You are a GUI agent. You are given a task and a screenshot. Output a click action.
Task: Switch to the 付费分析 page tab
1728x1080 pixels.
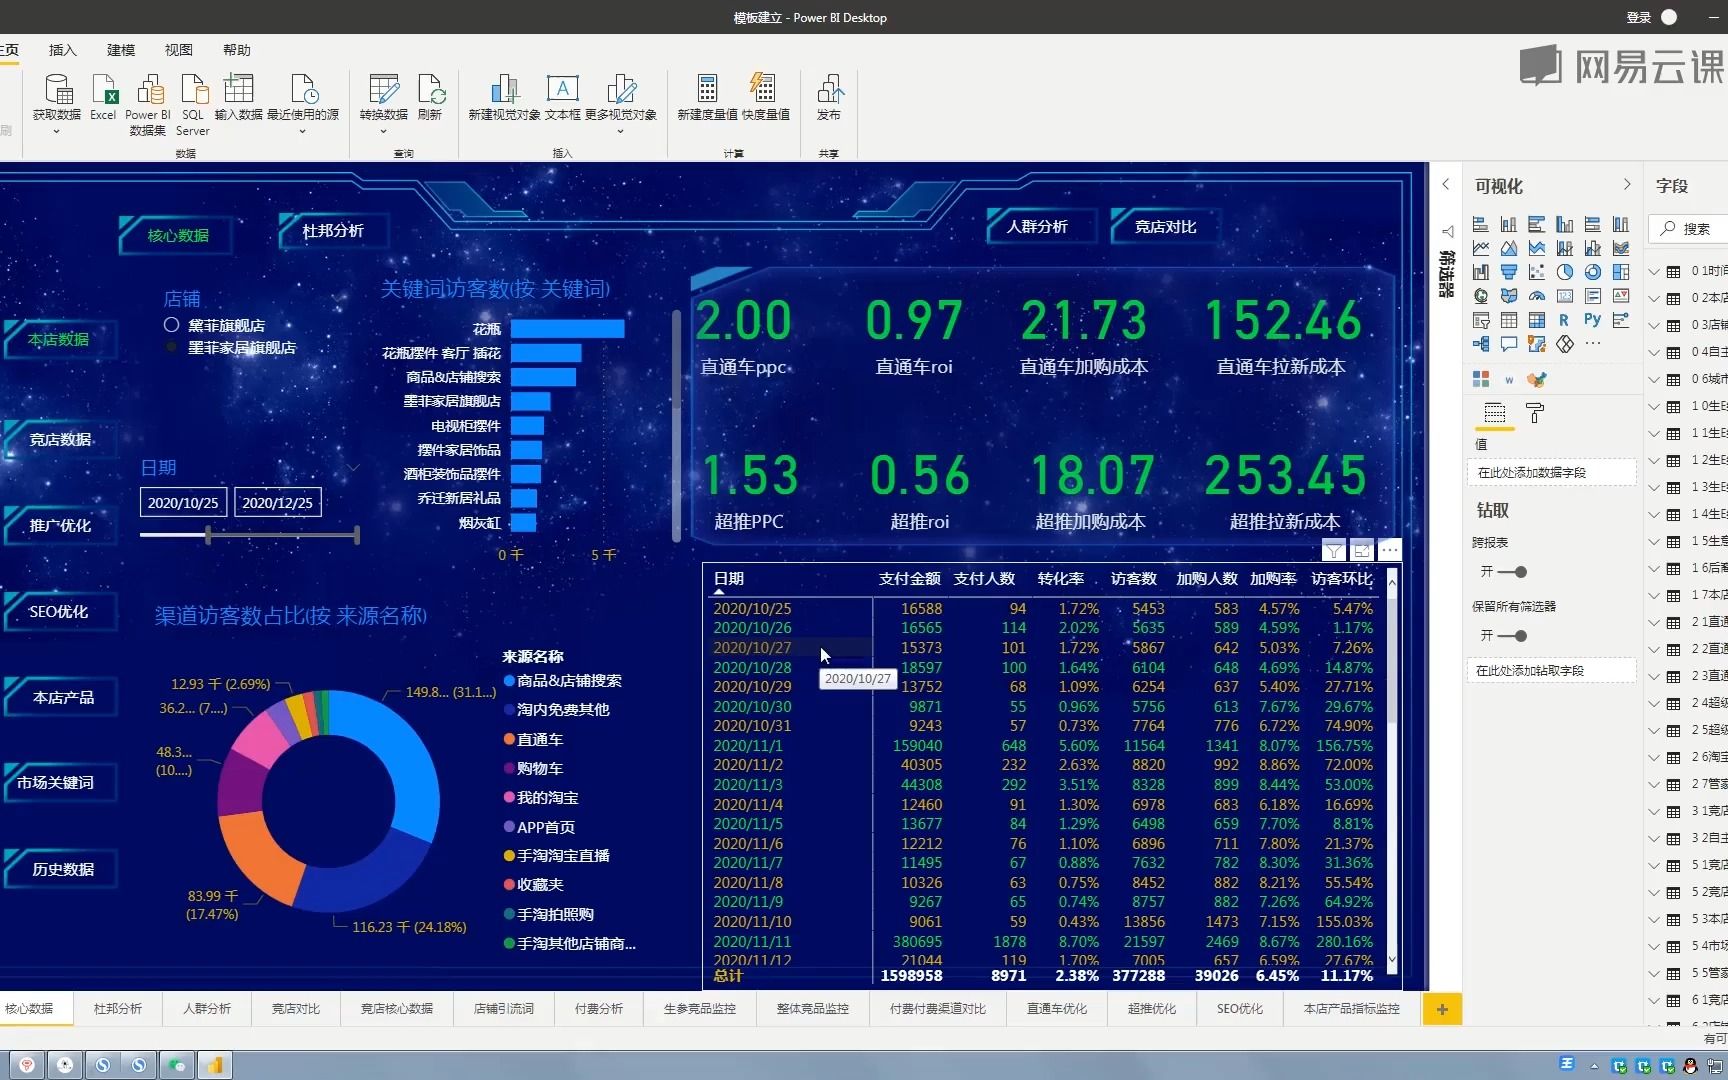(x=599, y=1009)
